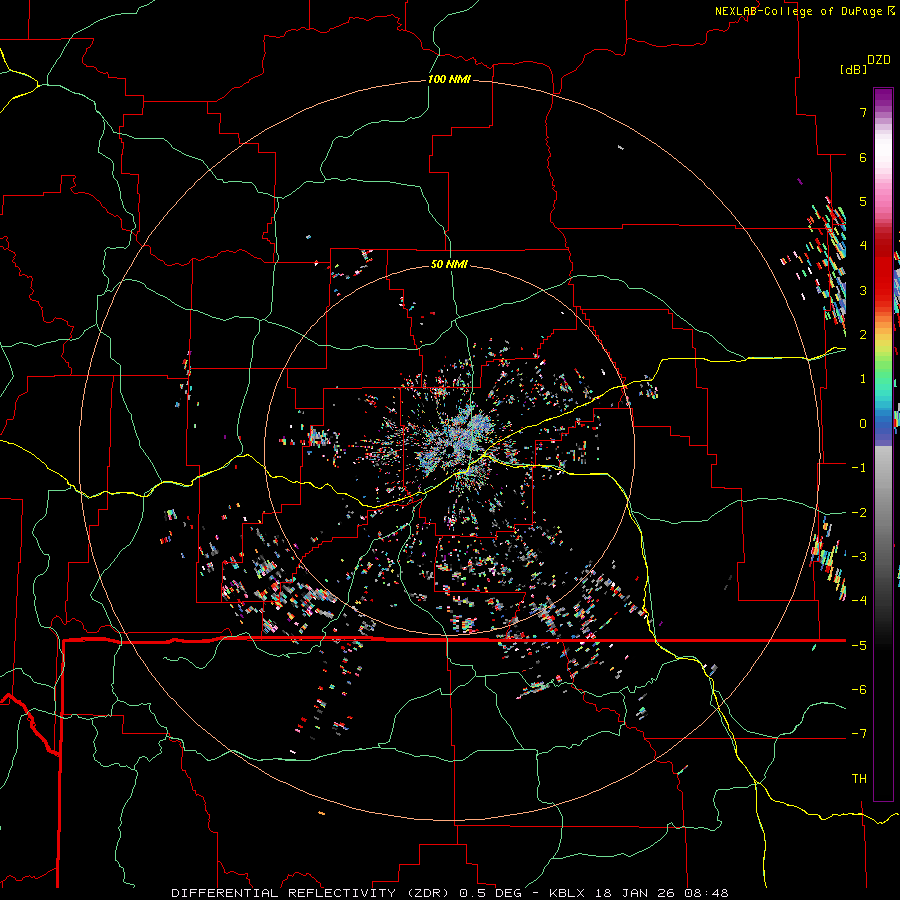Click the '-1' tick value on the color scale
Image resolution: width=900 pixels, height=900 pixels.
(x=859, y=468)
